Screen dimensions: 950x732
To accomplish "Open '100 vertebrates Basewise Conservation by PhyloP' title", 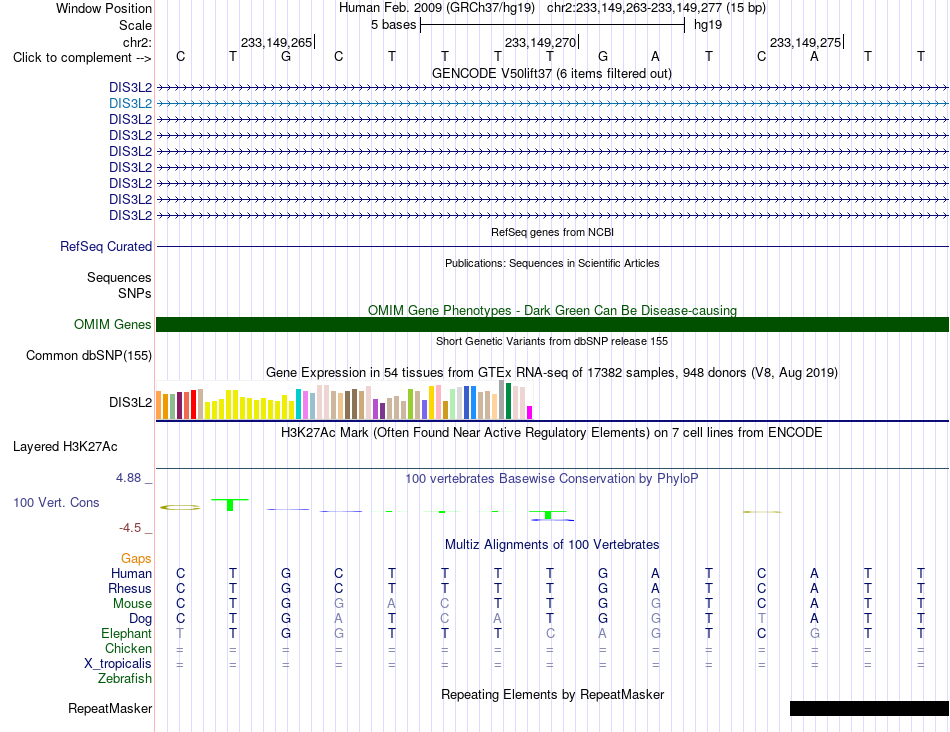I will (552, 479).
